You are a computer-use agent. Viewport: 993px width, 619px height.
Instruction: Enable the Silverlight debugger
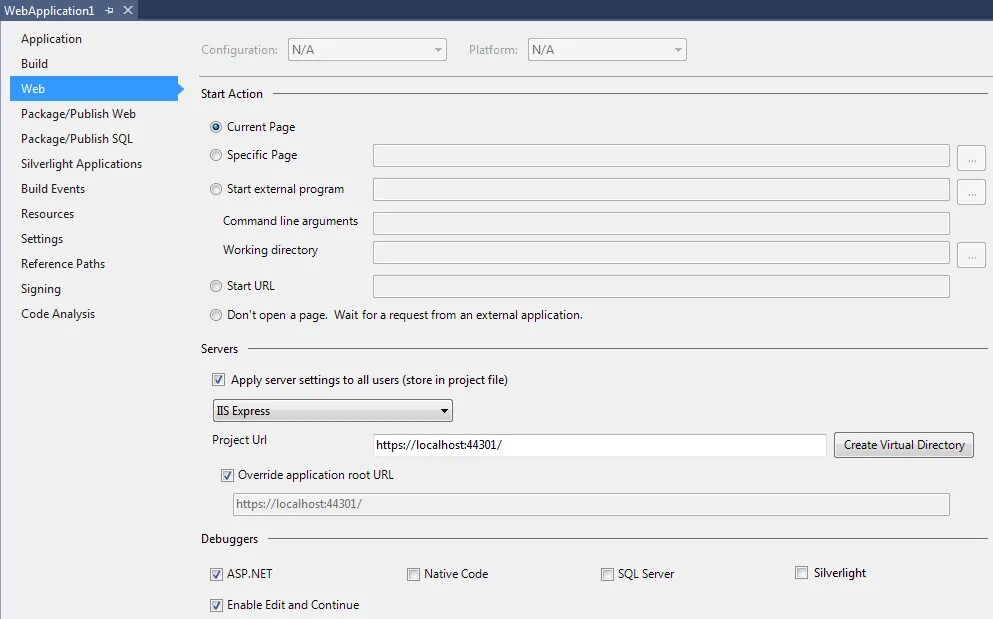(x=802, y=573)
